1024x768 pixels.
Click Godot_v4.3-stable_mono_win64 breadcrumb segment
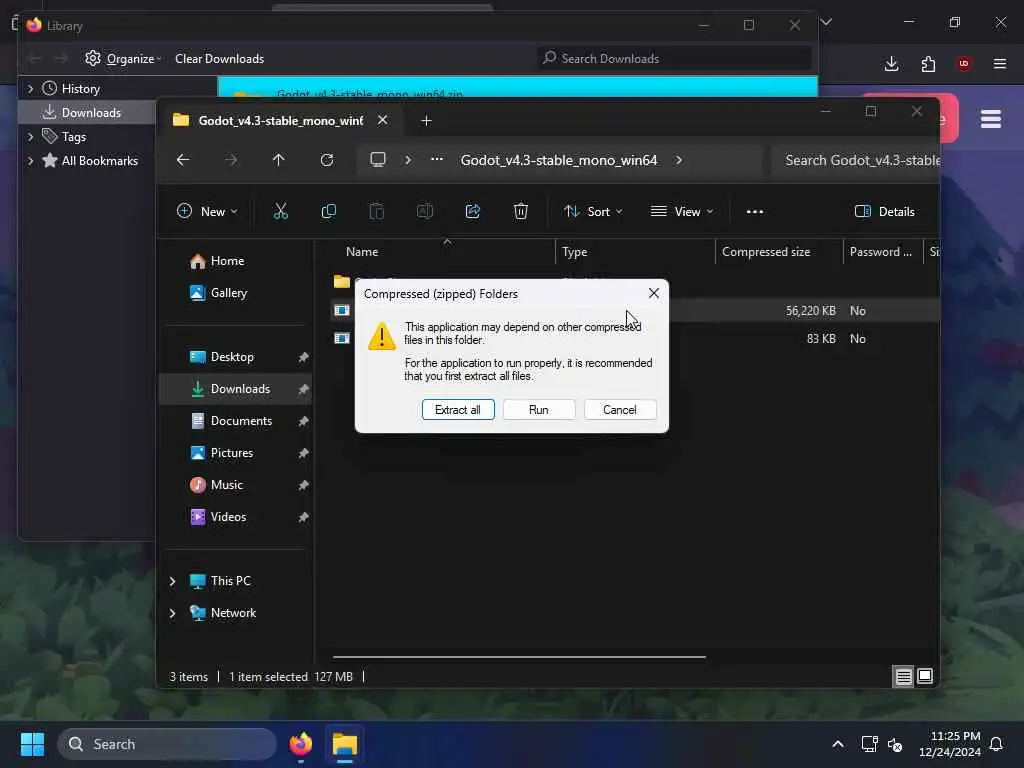[x=559, y=160]
